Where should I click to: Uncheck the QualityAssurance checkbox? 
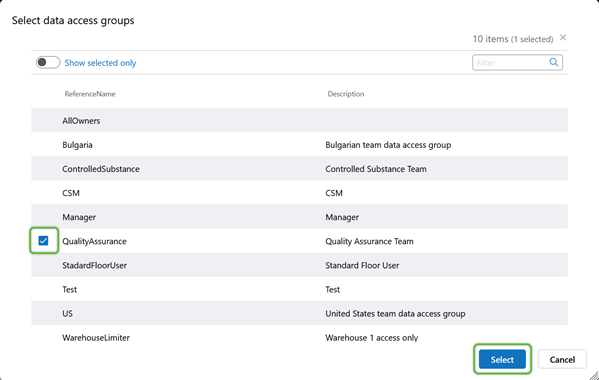(43, 241)
